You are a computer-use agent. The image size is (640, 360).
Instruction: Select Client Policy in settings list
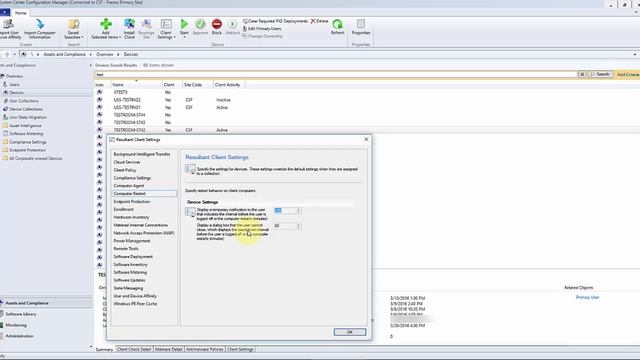(x=125, y=170)
